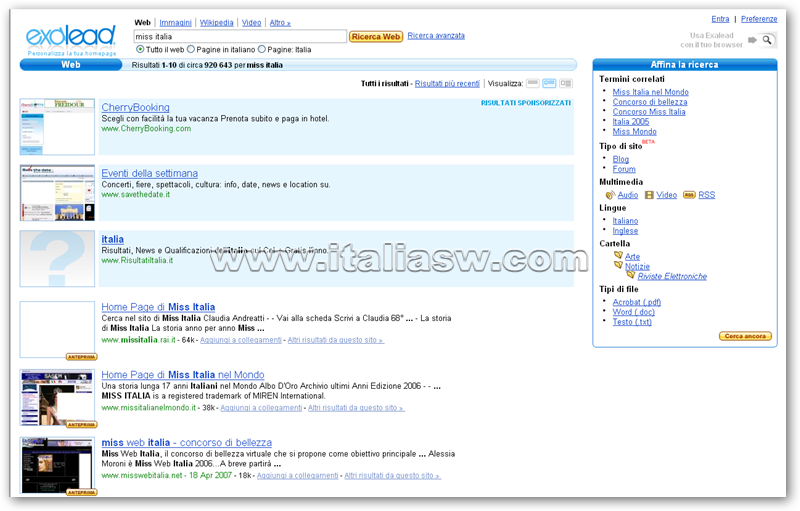Refine with Concorso di bellezza term
Viewport: 800px width, 511px height.
tap(650, 102)
